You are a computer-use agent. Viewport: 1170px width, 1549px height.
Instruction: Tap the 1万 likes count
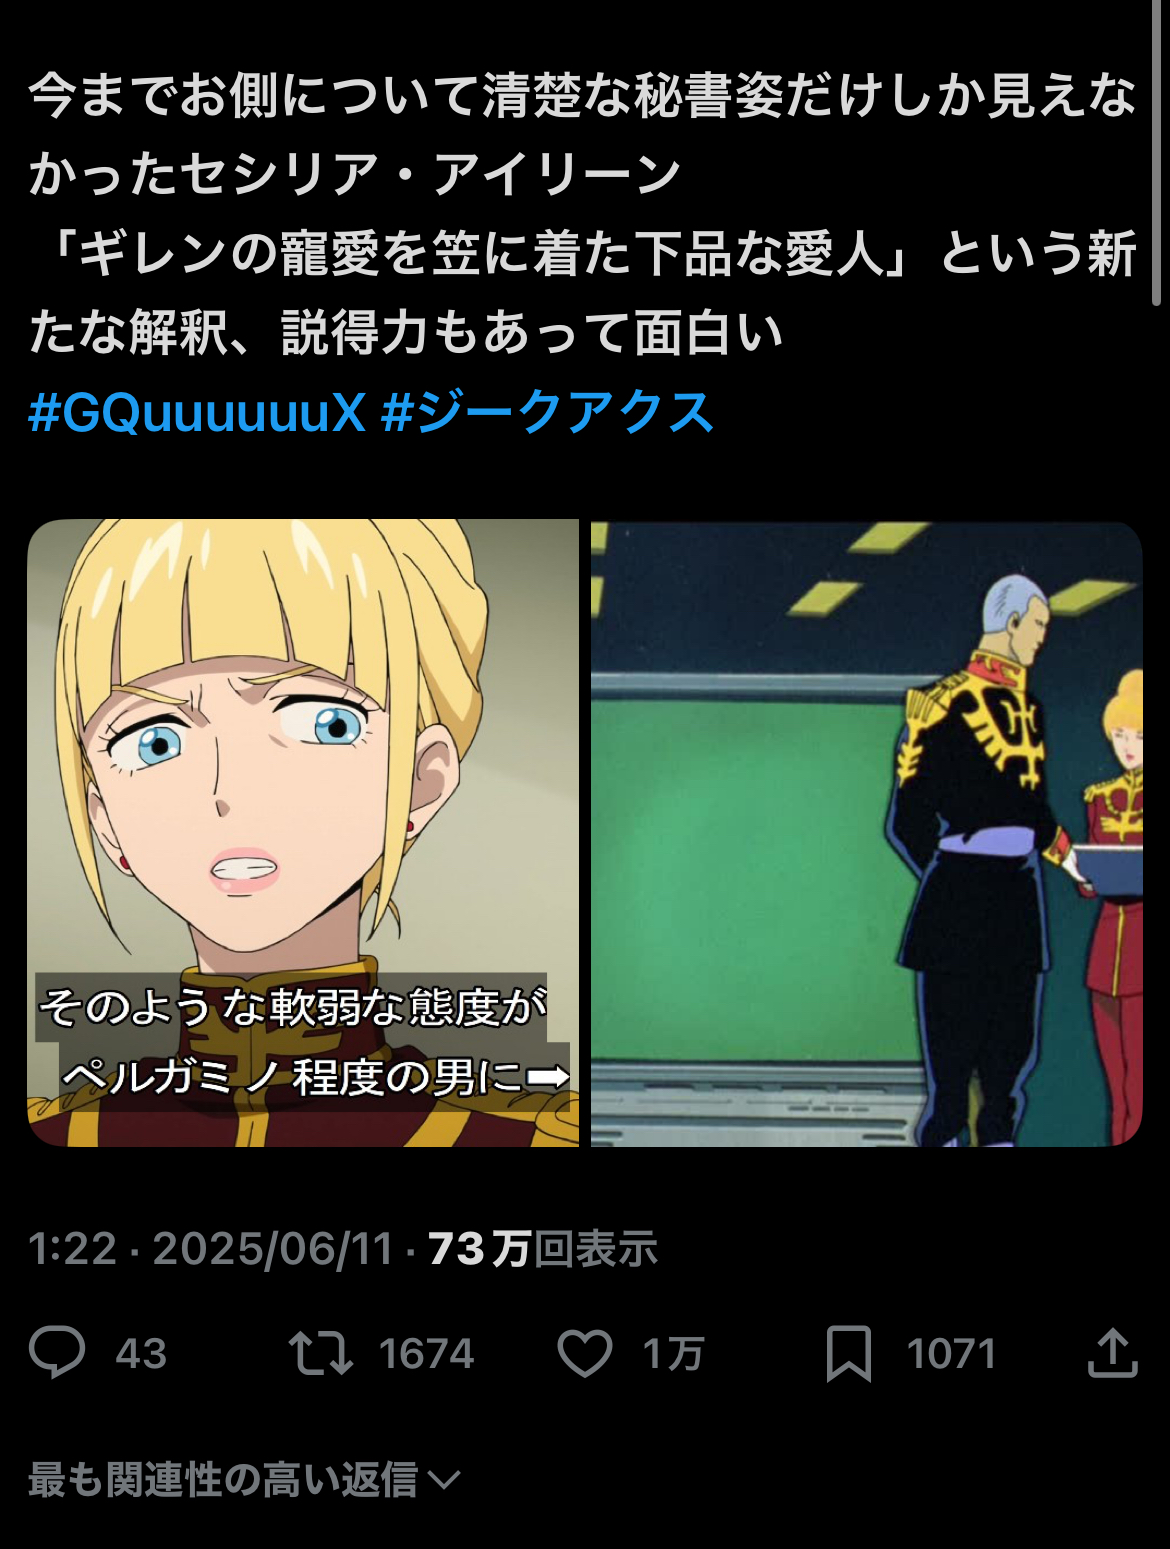click(x=673, y=1354)
